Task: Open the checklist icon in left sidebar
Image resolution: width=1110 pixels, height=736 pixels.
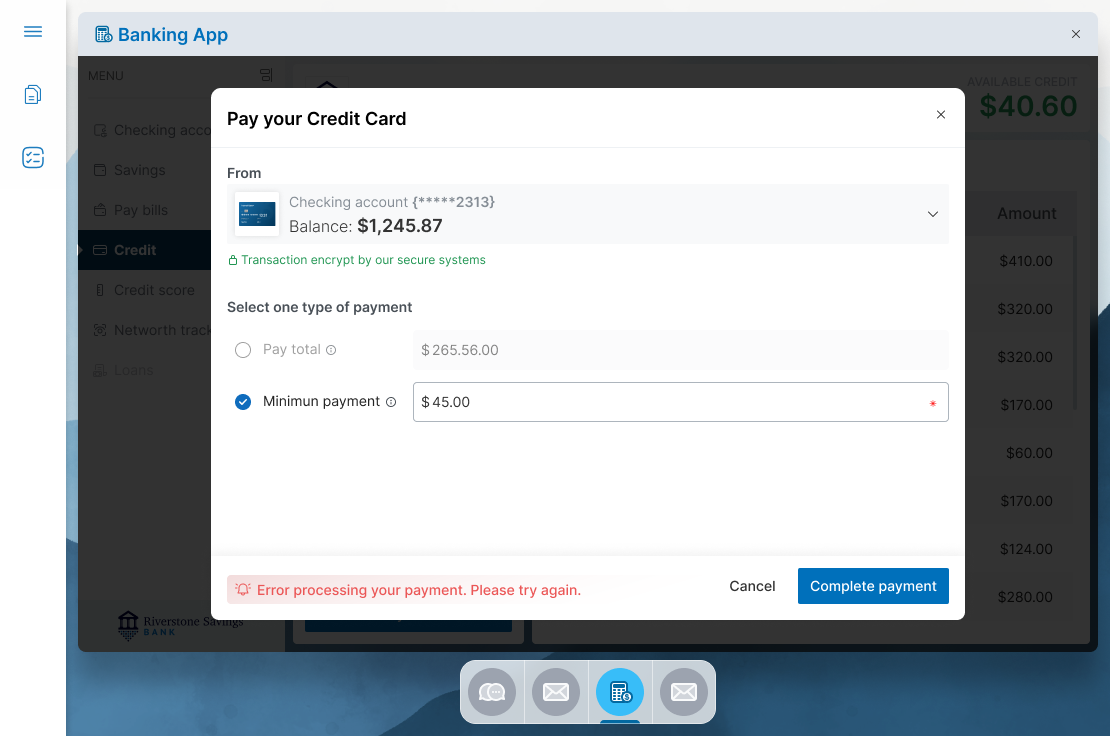Action: [33, 157]
